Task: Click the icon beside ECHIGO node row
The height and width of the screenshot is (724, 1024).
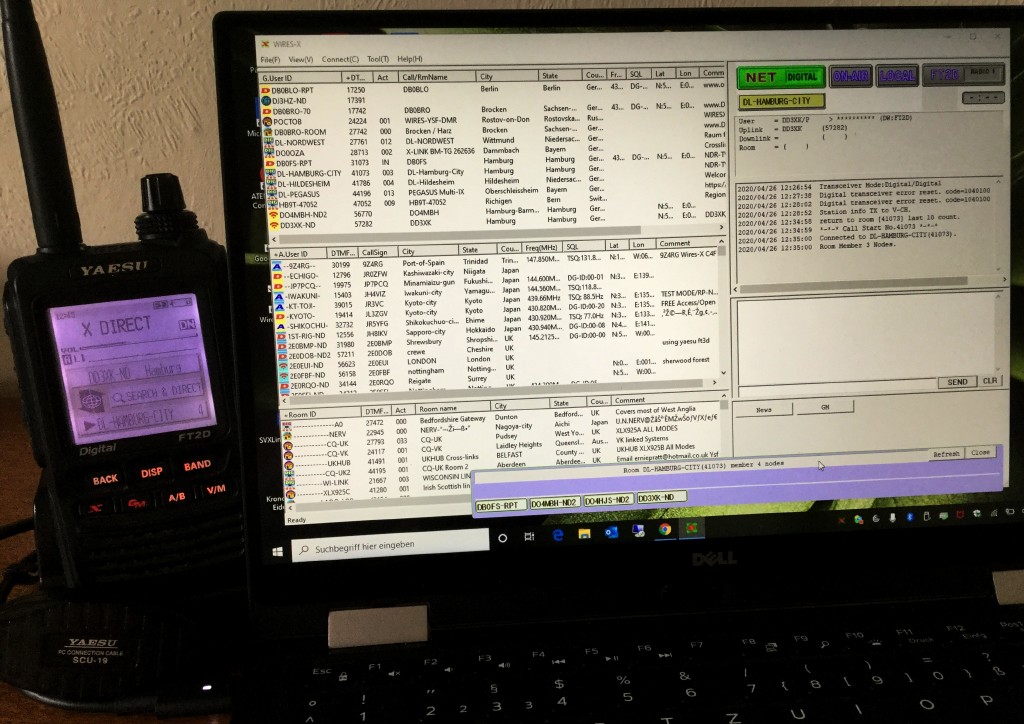Action: point(278,275)
